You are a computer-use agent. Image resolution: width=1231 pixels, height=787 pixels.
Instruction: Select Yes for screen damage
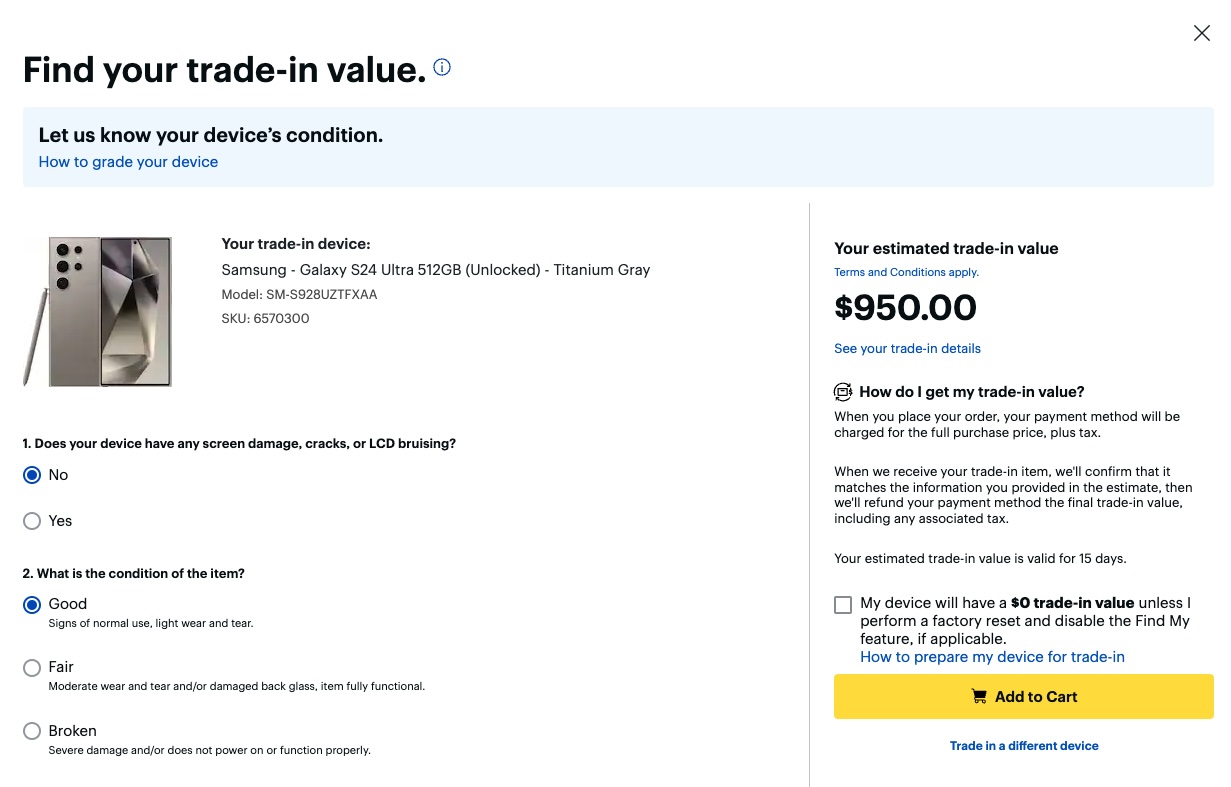32,521
